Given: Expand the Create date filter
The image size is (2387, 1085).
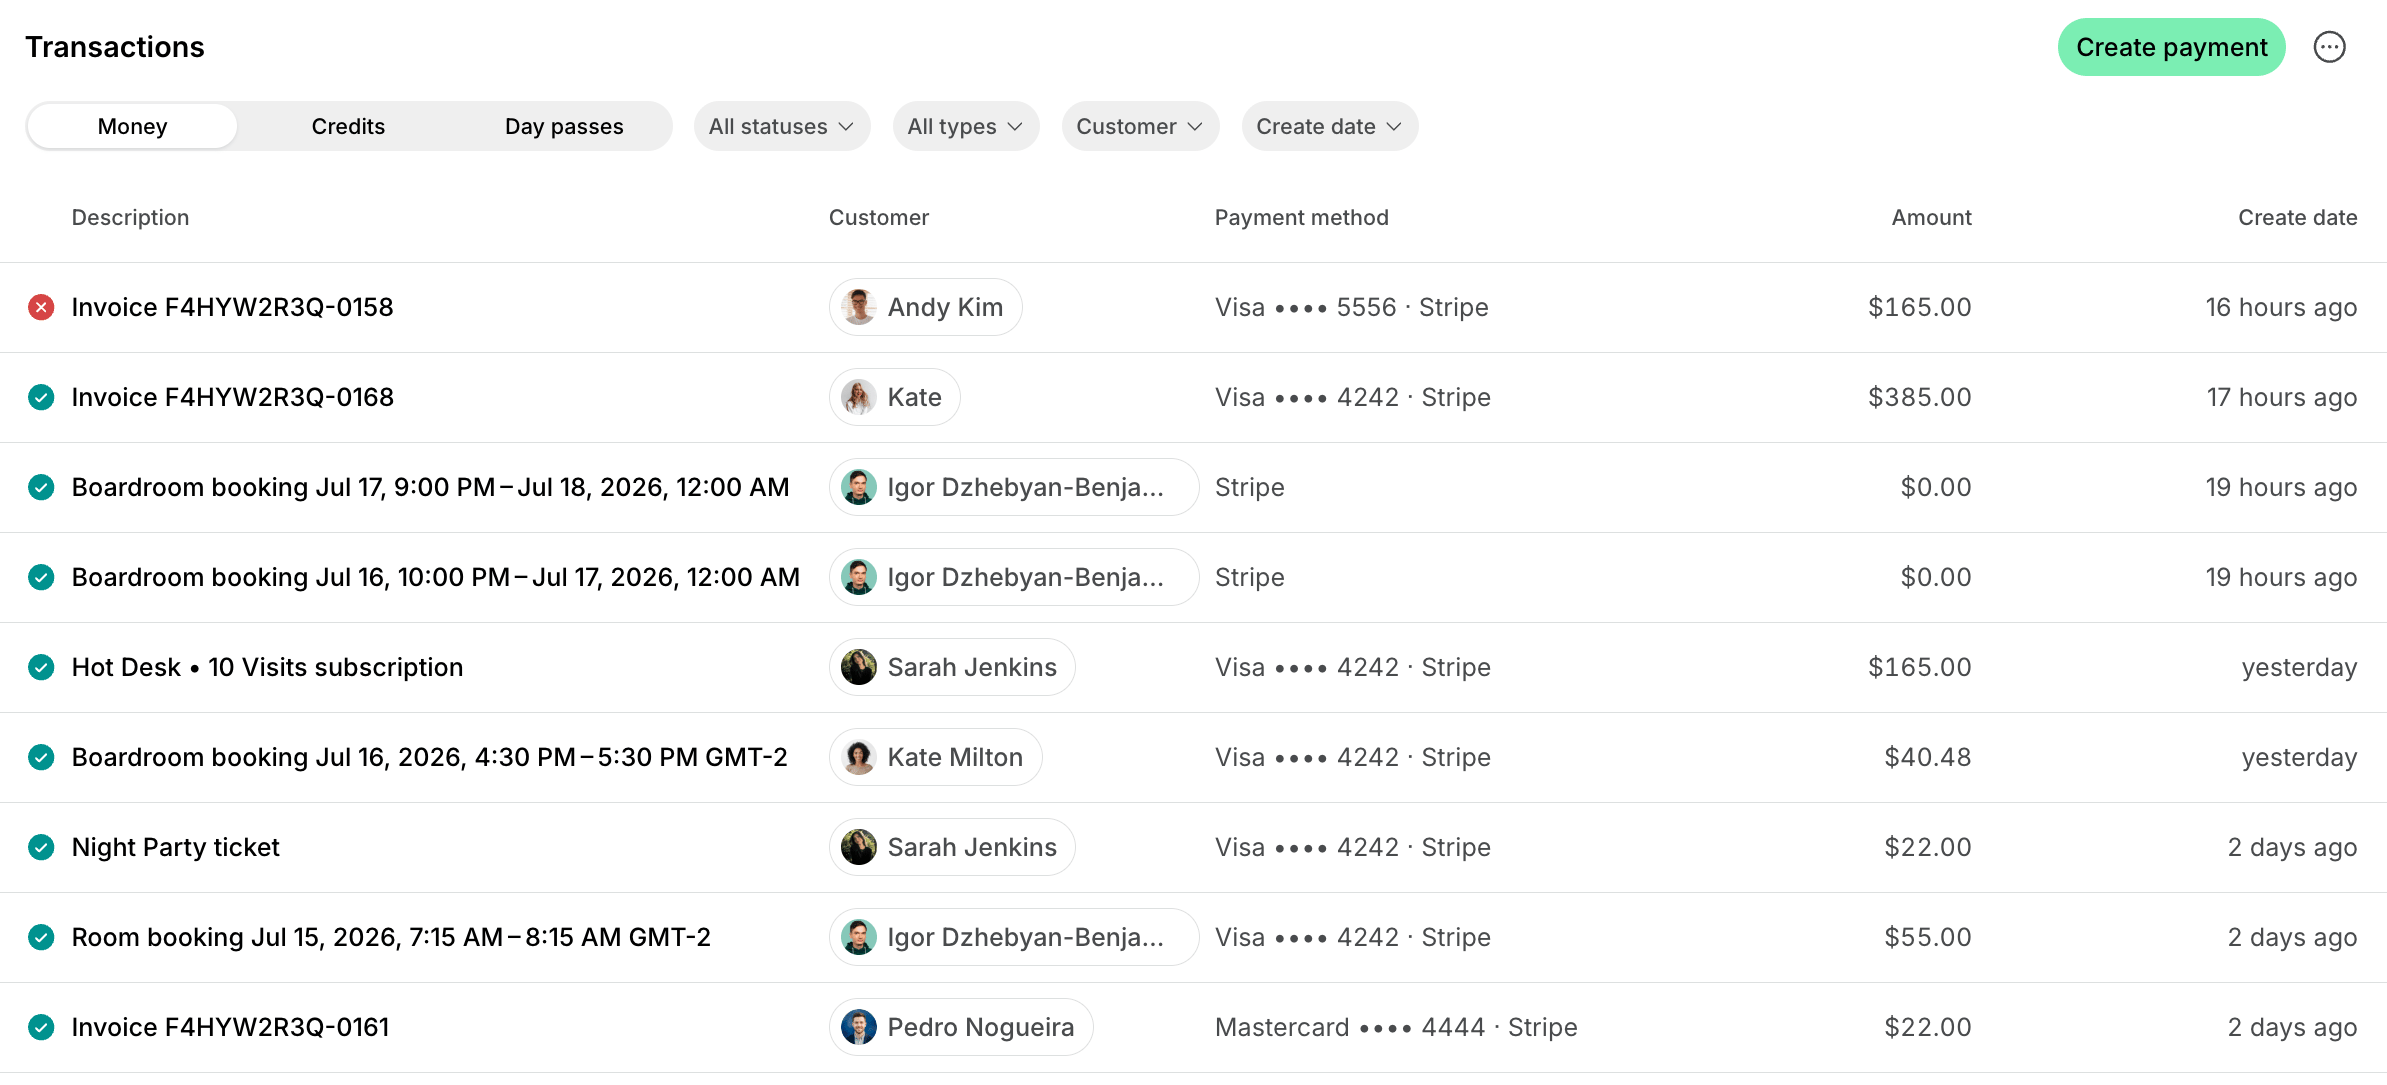Looking at the screenshot, I should [x=1330, y=126].
